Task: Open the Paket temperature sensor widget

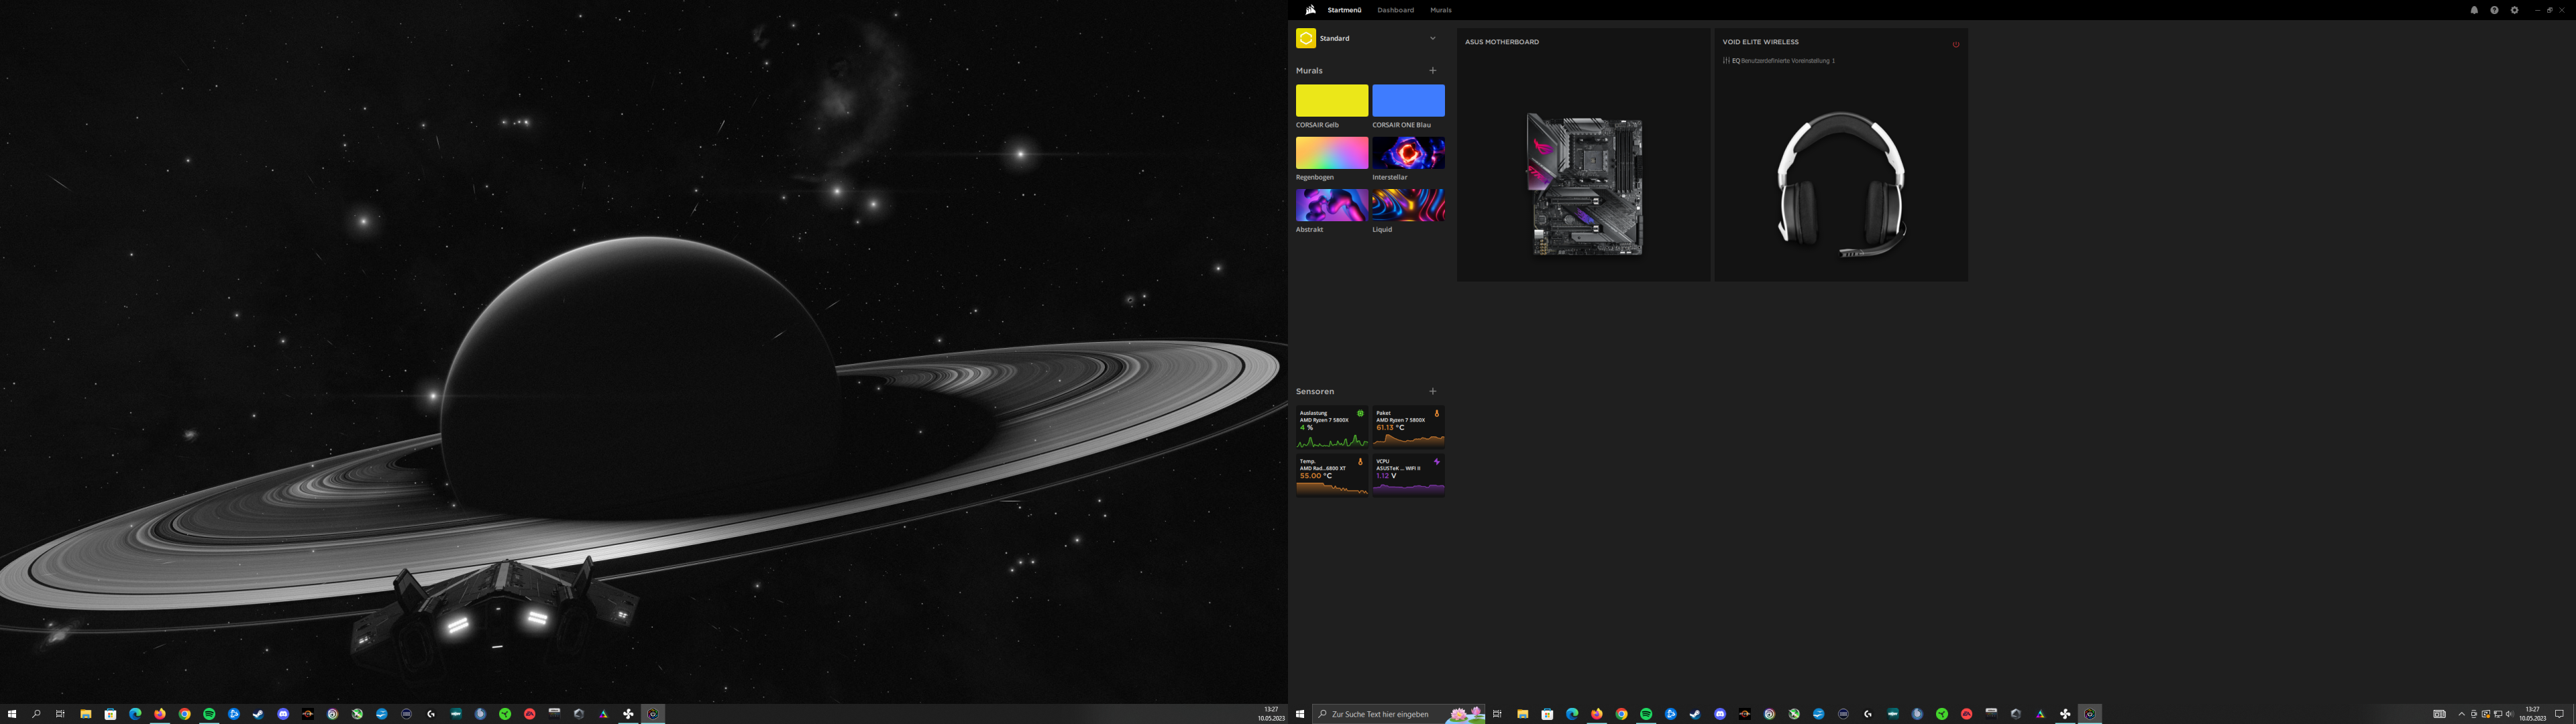Action: point(1408,427)
